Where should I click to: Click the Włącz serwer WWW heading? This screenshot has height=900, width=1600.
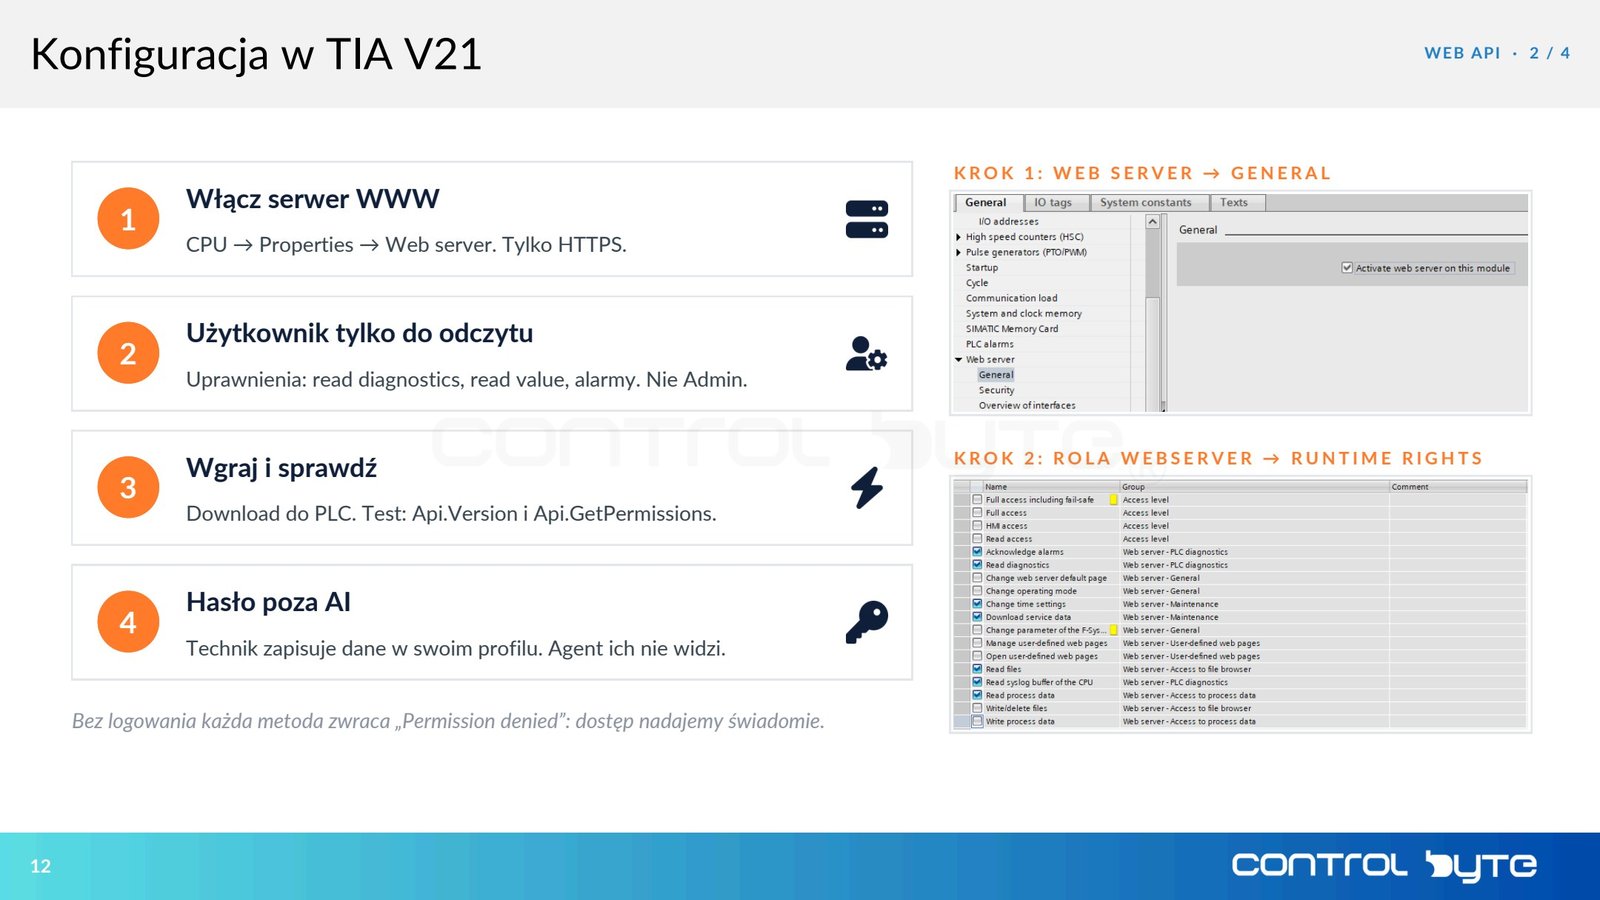(312, 199)
